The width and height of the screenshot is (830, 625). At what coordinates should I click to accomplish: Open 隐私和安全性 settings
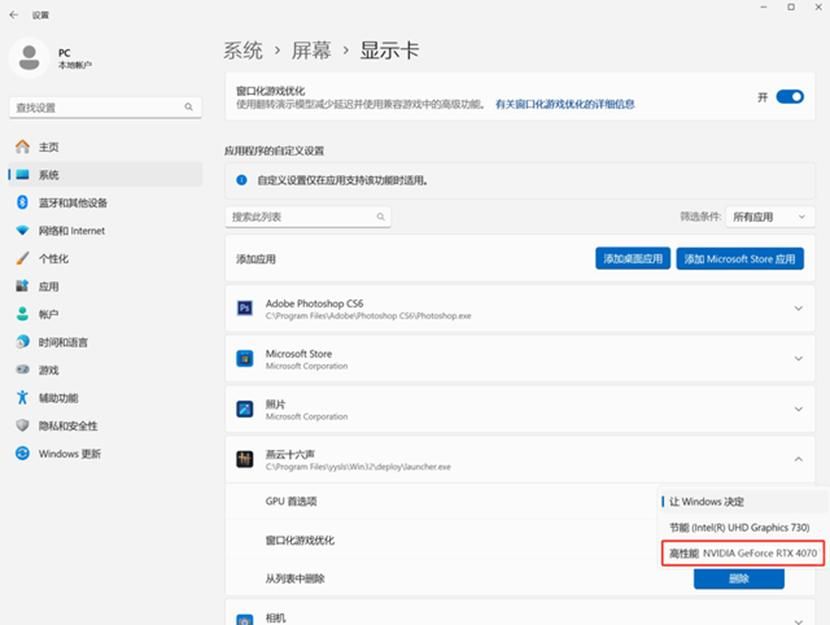click(105, 425)
